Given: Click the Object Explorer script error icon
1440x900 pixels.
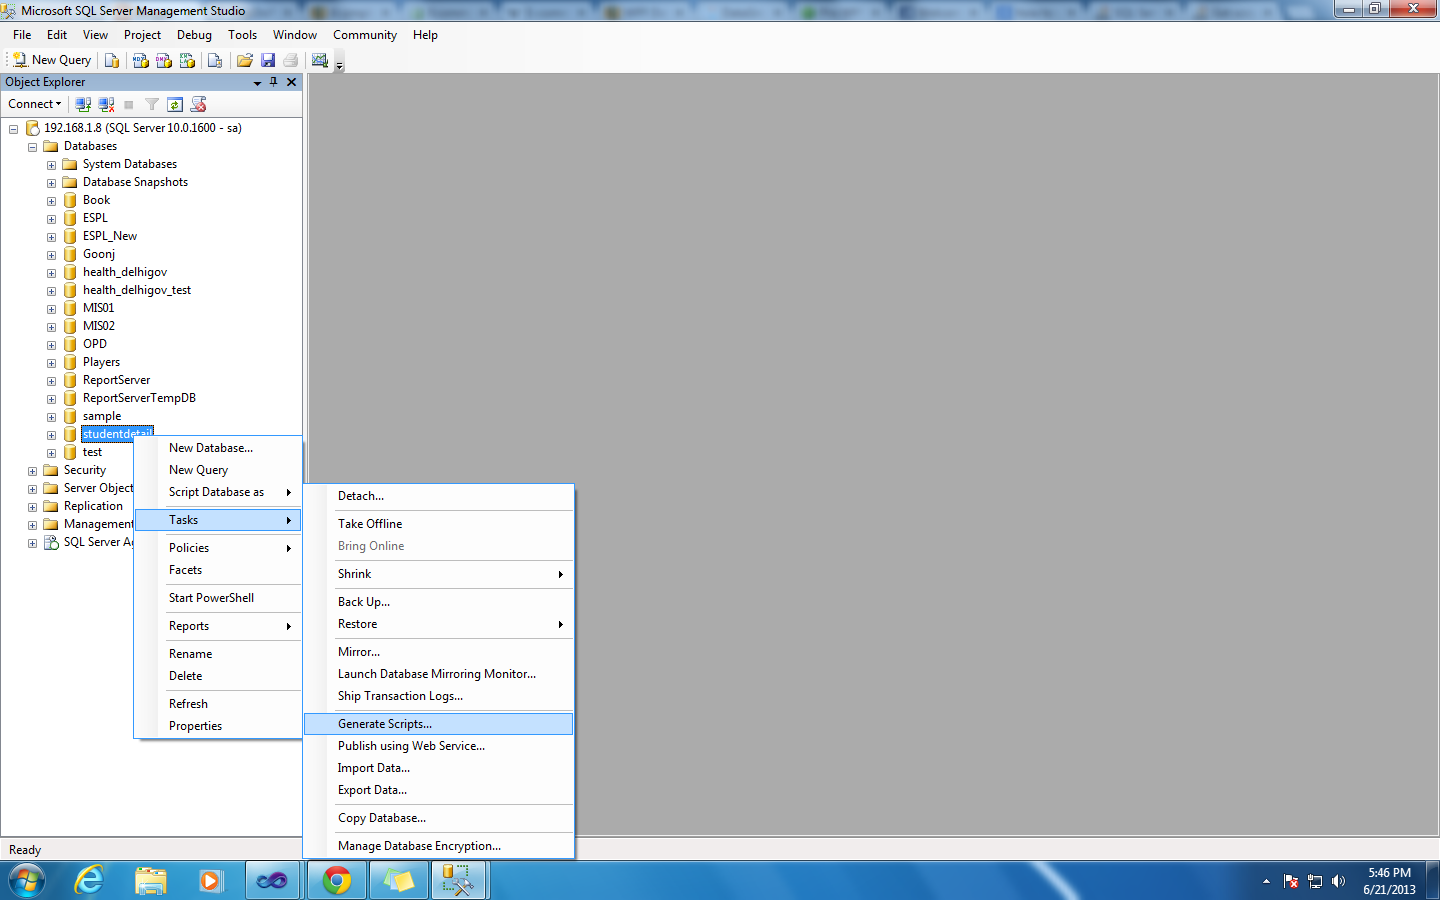Looking at the screenshot, I should coord(198,104).
